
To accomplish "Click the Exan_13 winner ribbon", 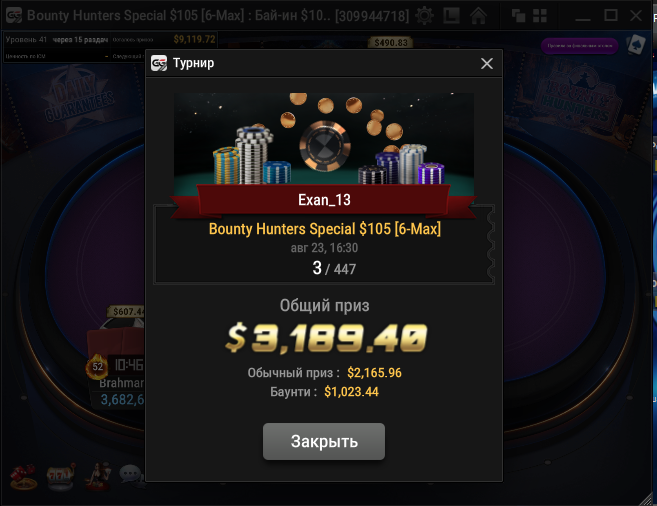I will [324, 200].
